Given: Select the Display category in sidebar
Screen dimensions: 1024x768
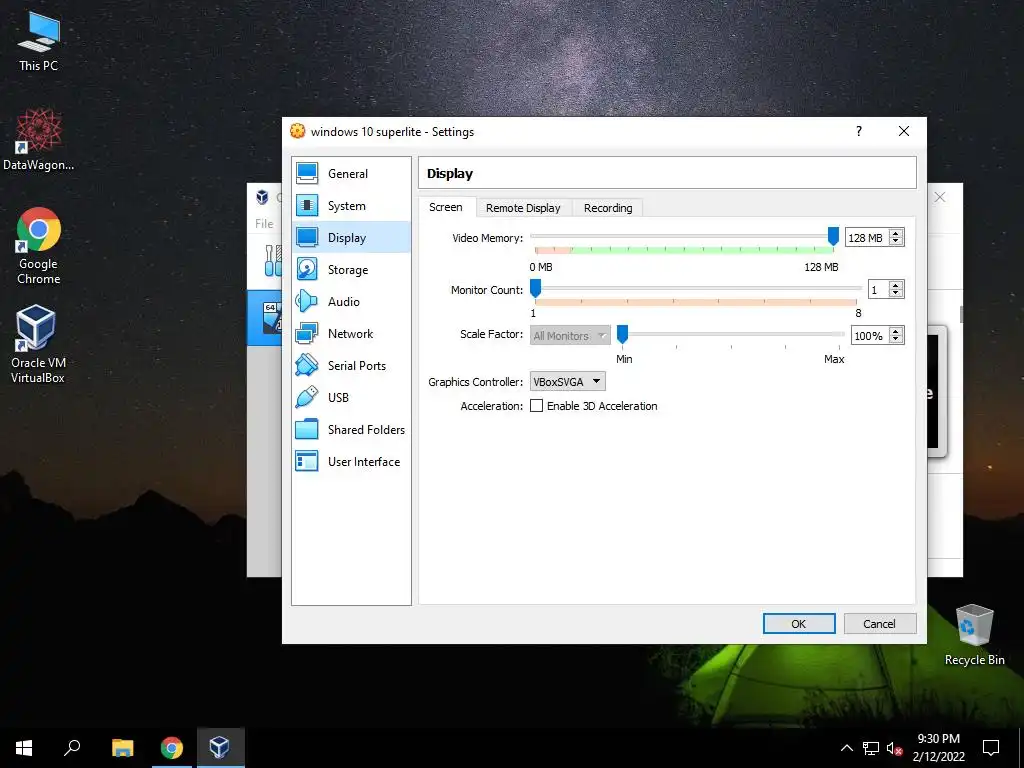Looking at the screenshot, I should pyautogui.click(x=351, y=238).
